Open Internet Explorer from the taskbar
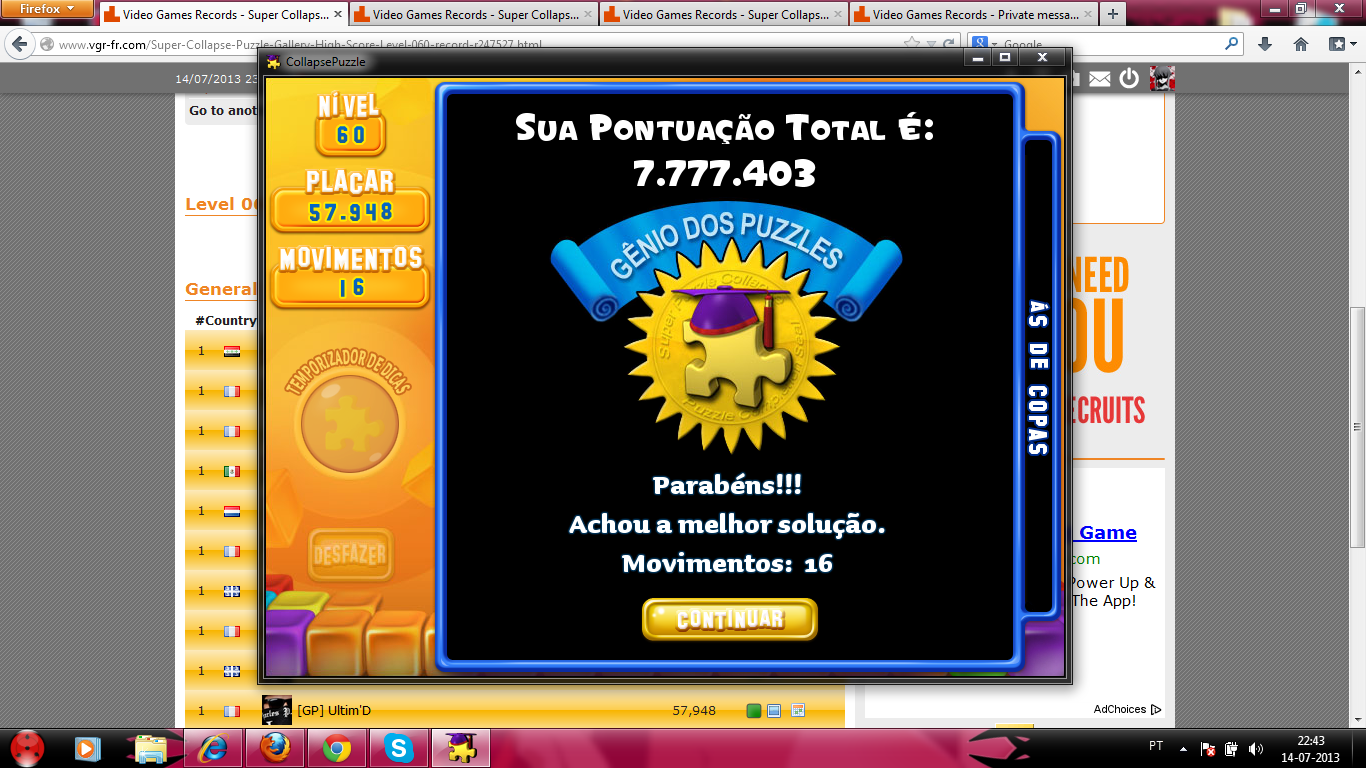 pos(213,747)
